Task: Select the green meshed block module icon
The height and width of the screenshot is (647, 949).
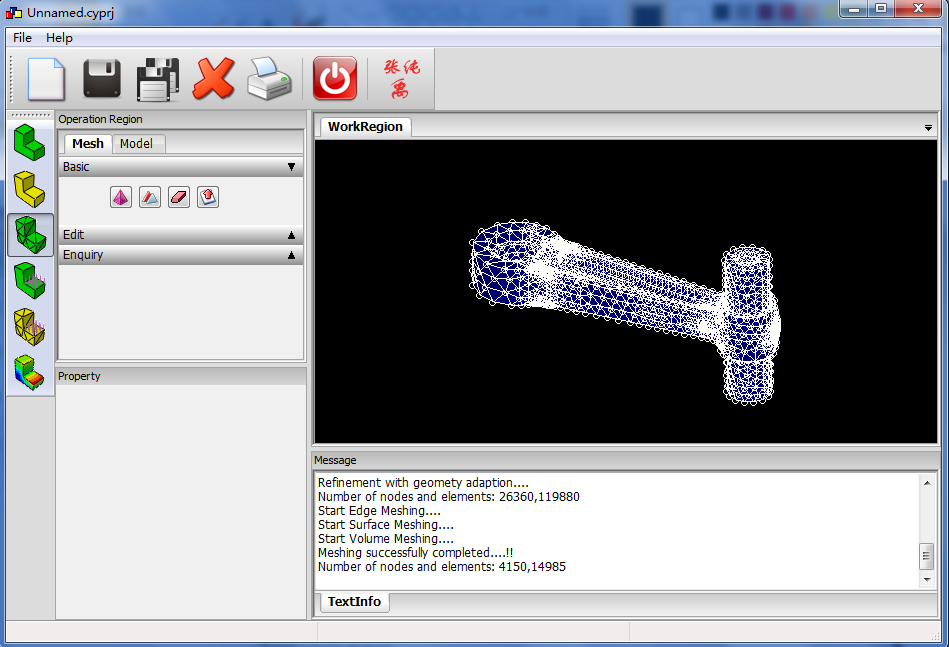Action: (x=30, y=235)
